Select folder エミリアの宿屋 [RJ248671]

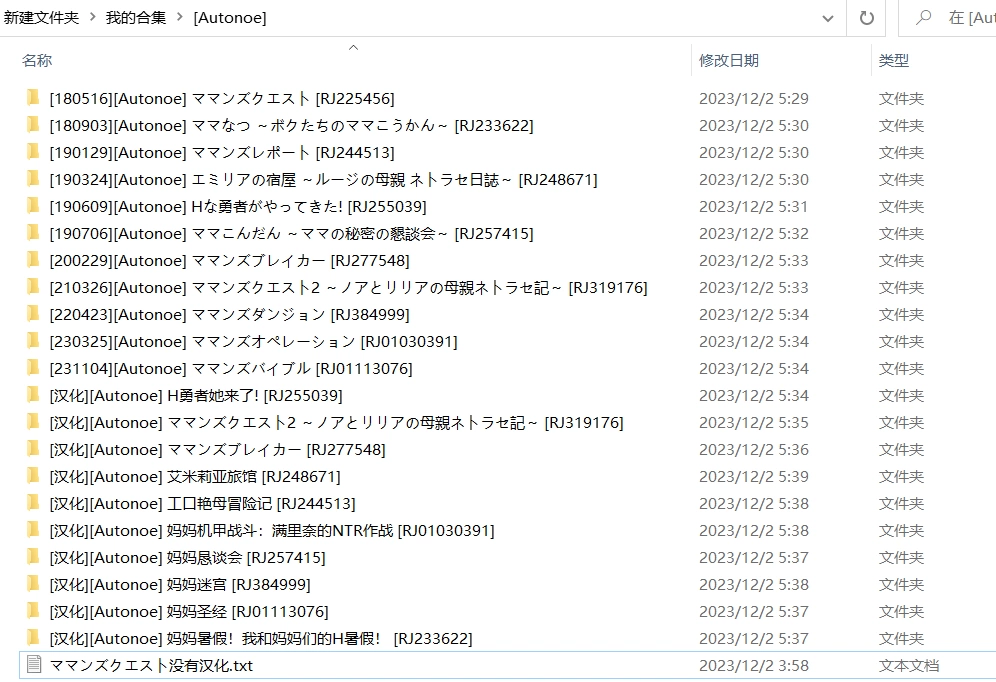[x=323, y=179]
